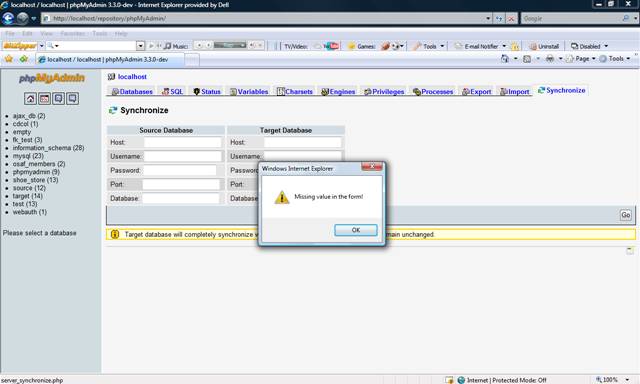Select the information_schema database link

48,148
